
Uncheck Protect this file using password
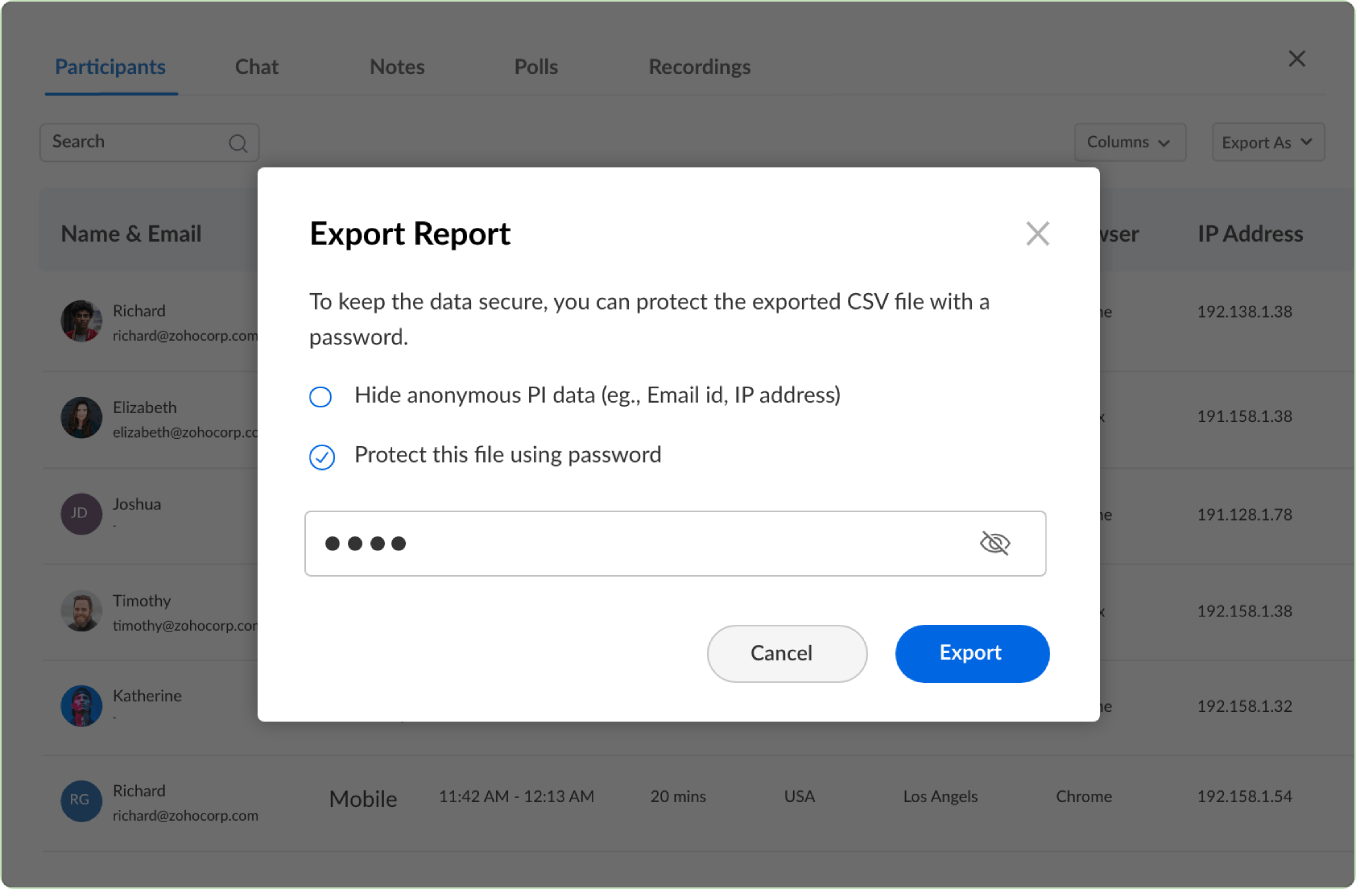320,457
